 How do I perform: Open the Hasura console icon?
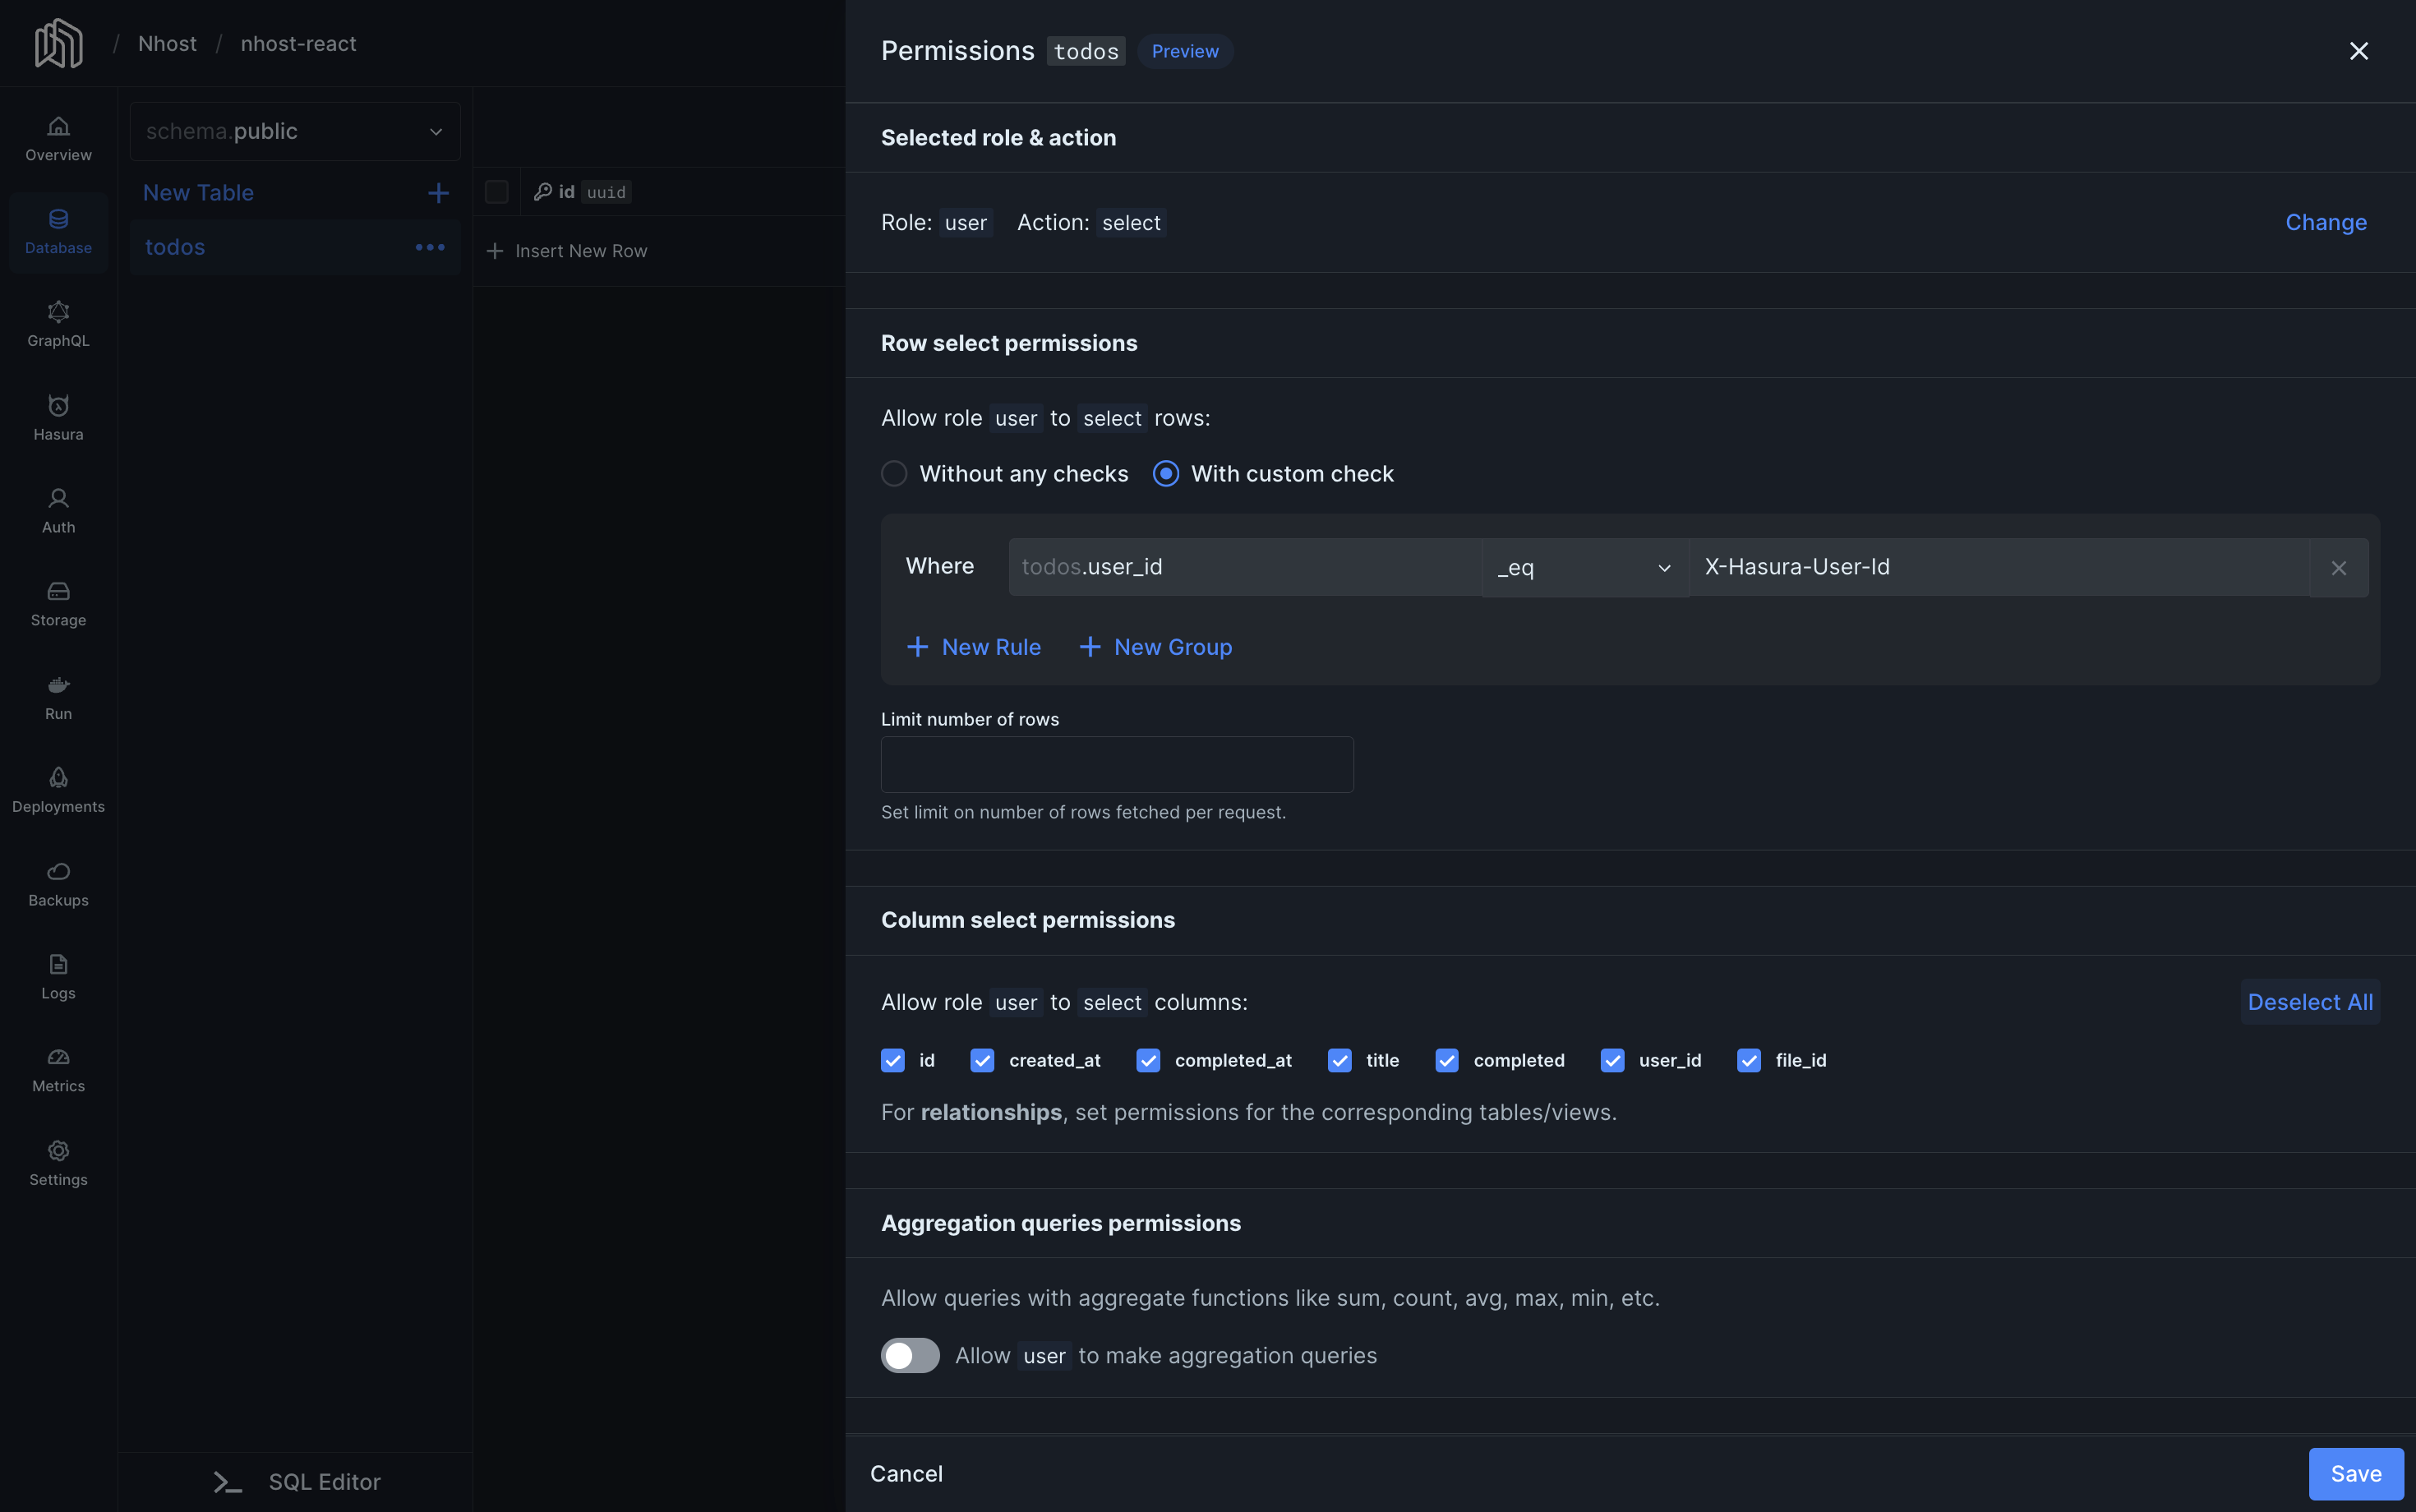tap(57, 417)
